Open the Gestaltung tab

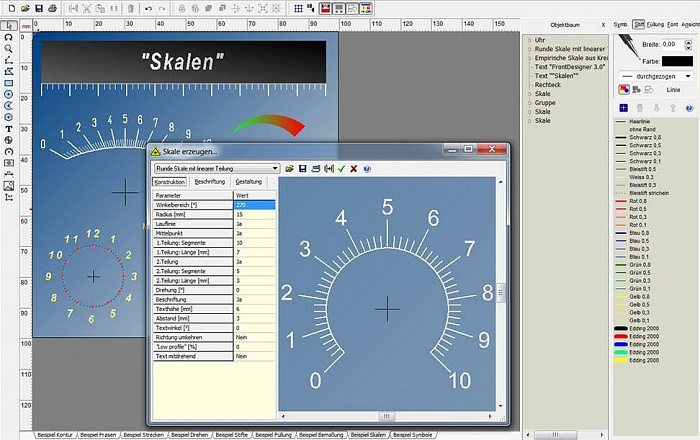click(248, 182)
